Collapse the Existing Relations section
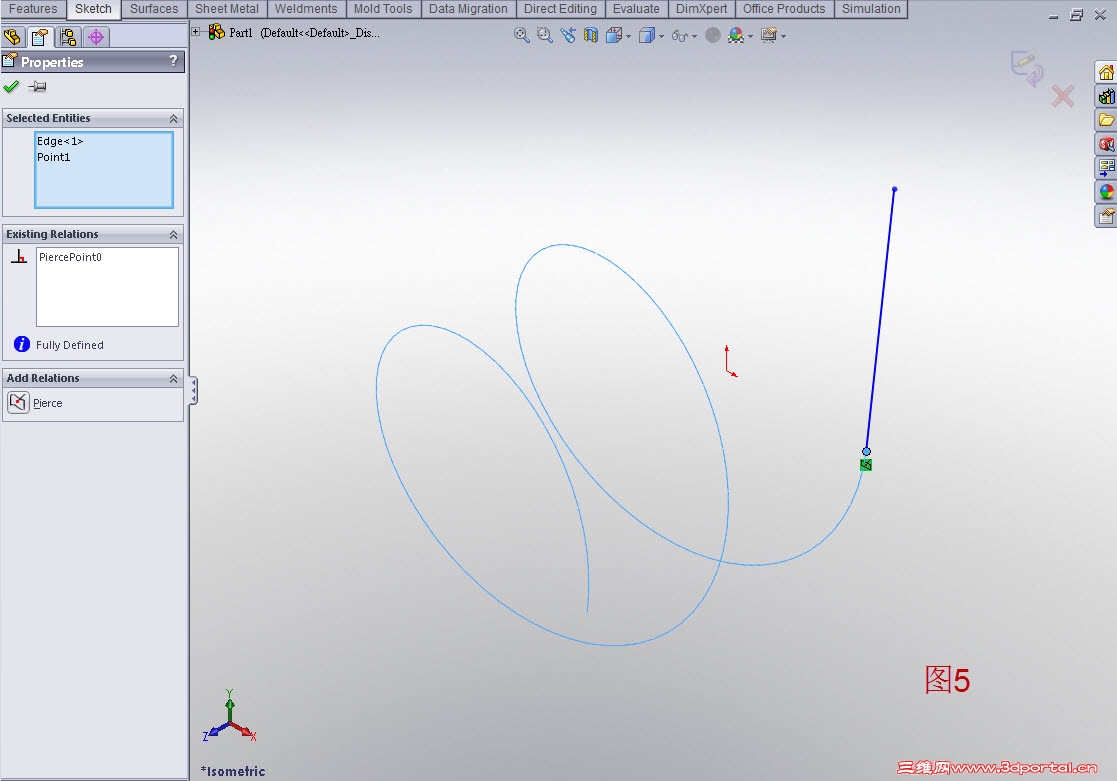Viewport: 1117px width, 781px height. click(173, 234)
